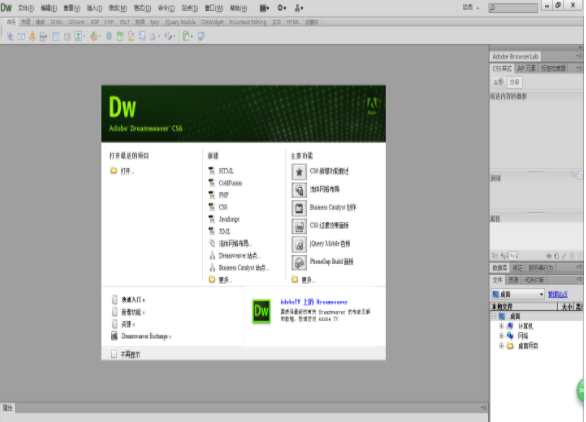Click the New CSS Rule icon
The height and width of the screenshot is (422, 586).
point(557,256)
